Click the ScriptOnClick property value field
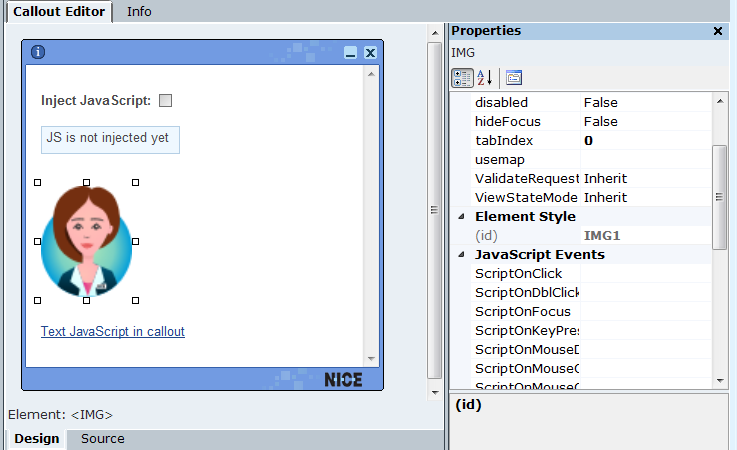This screenshot has height=450, width=737. [645, 273]
